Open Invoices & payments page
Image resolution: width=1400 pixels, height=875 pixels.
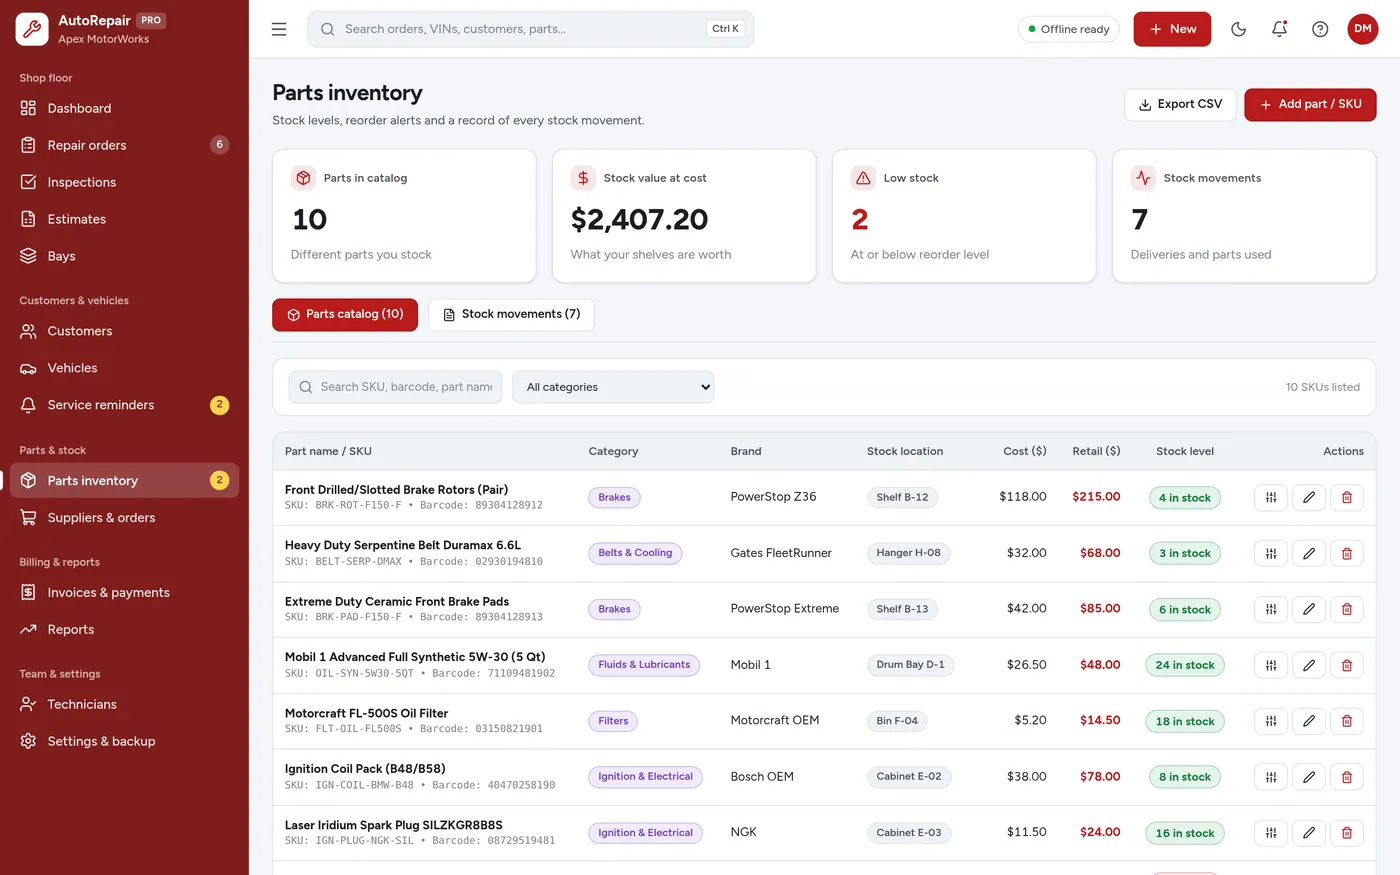pyautogui.click(x=124, y=592)
